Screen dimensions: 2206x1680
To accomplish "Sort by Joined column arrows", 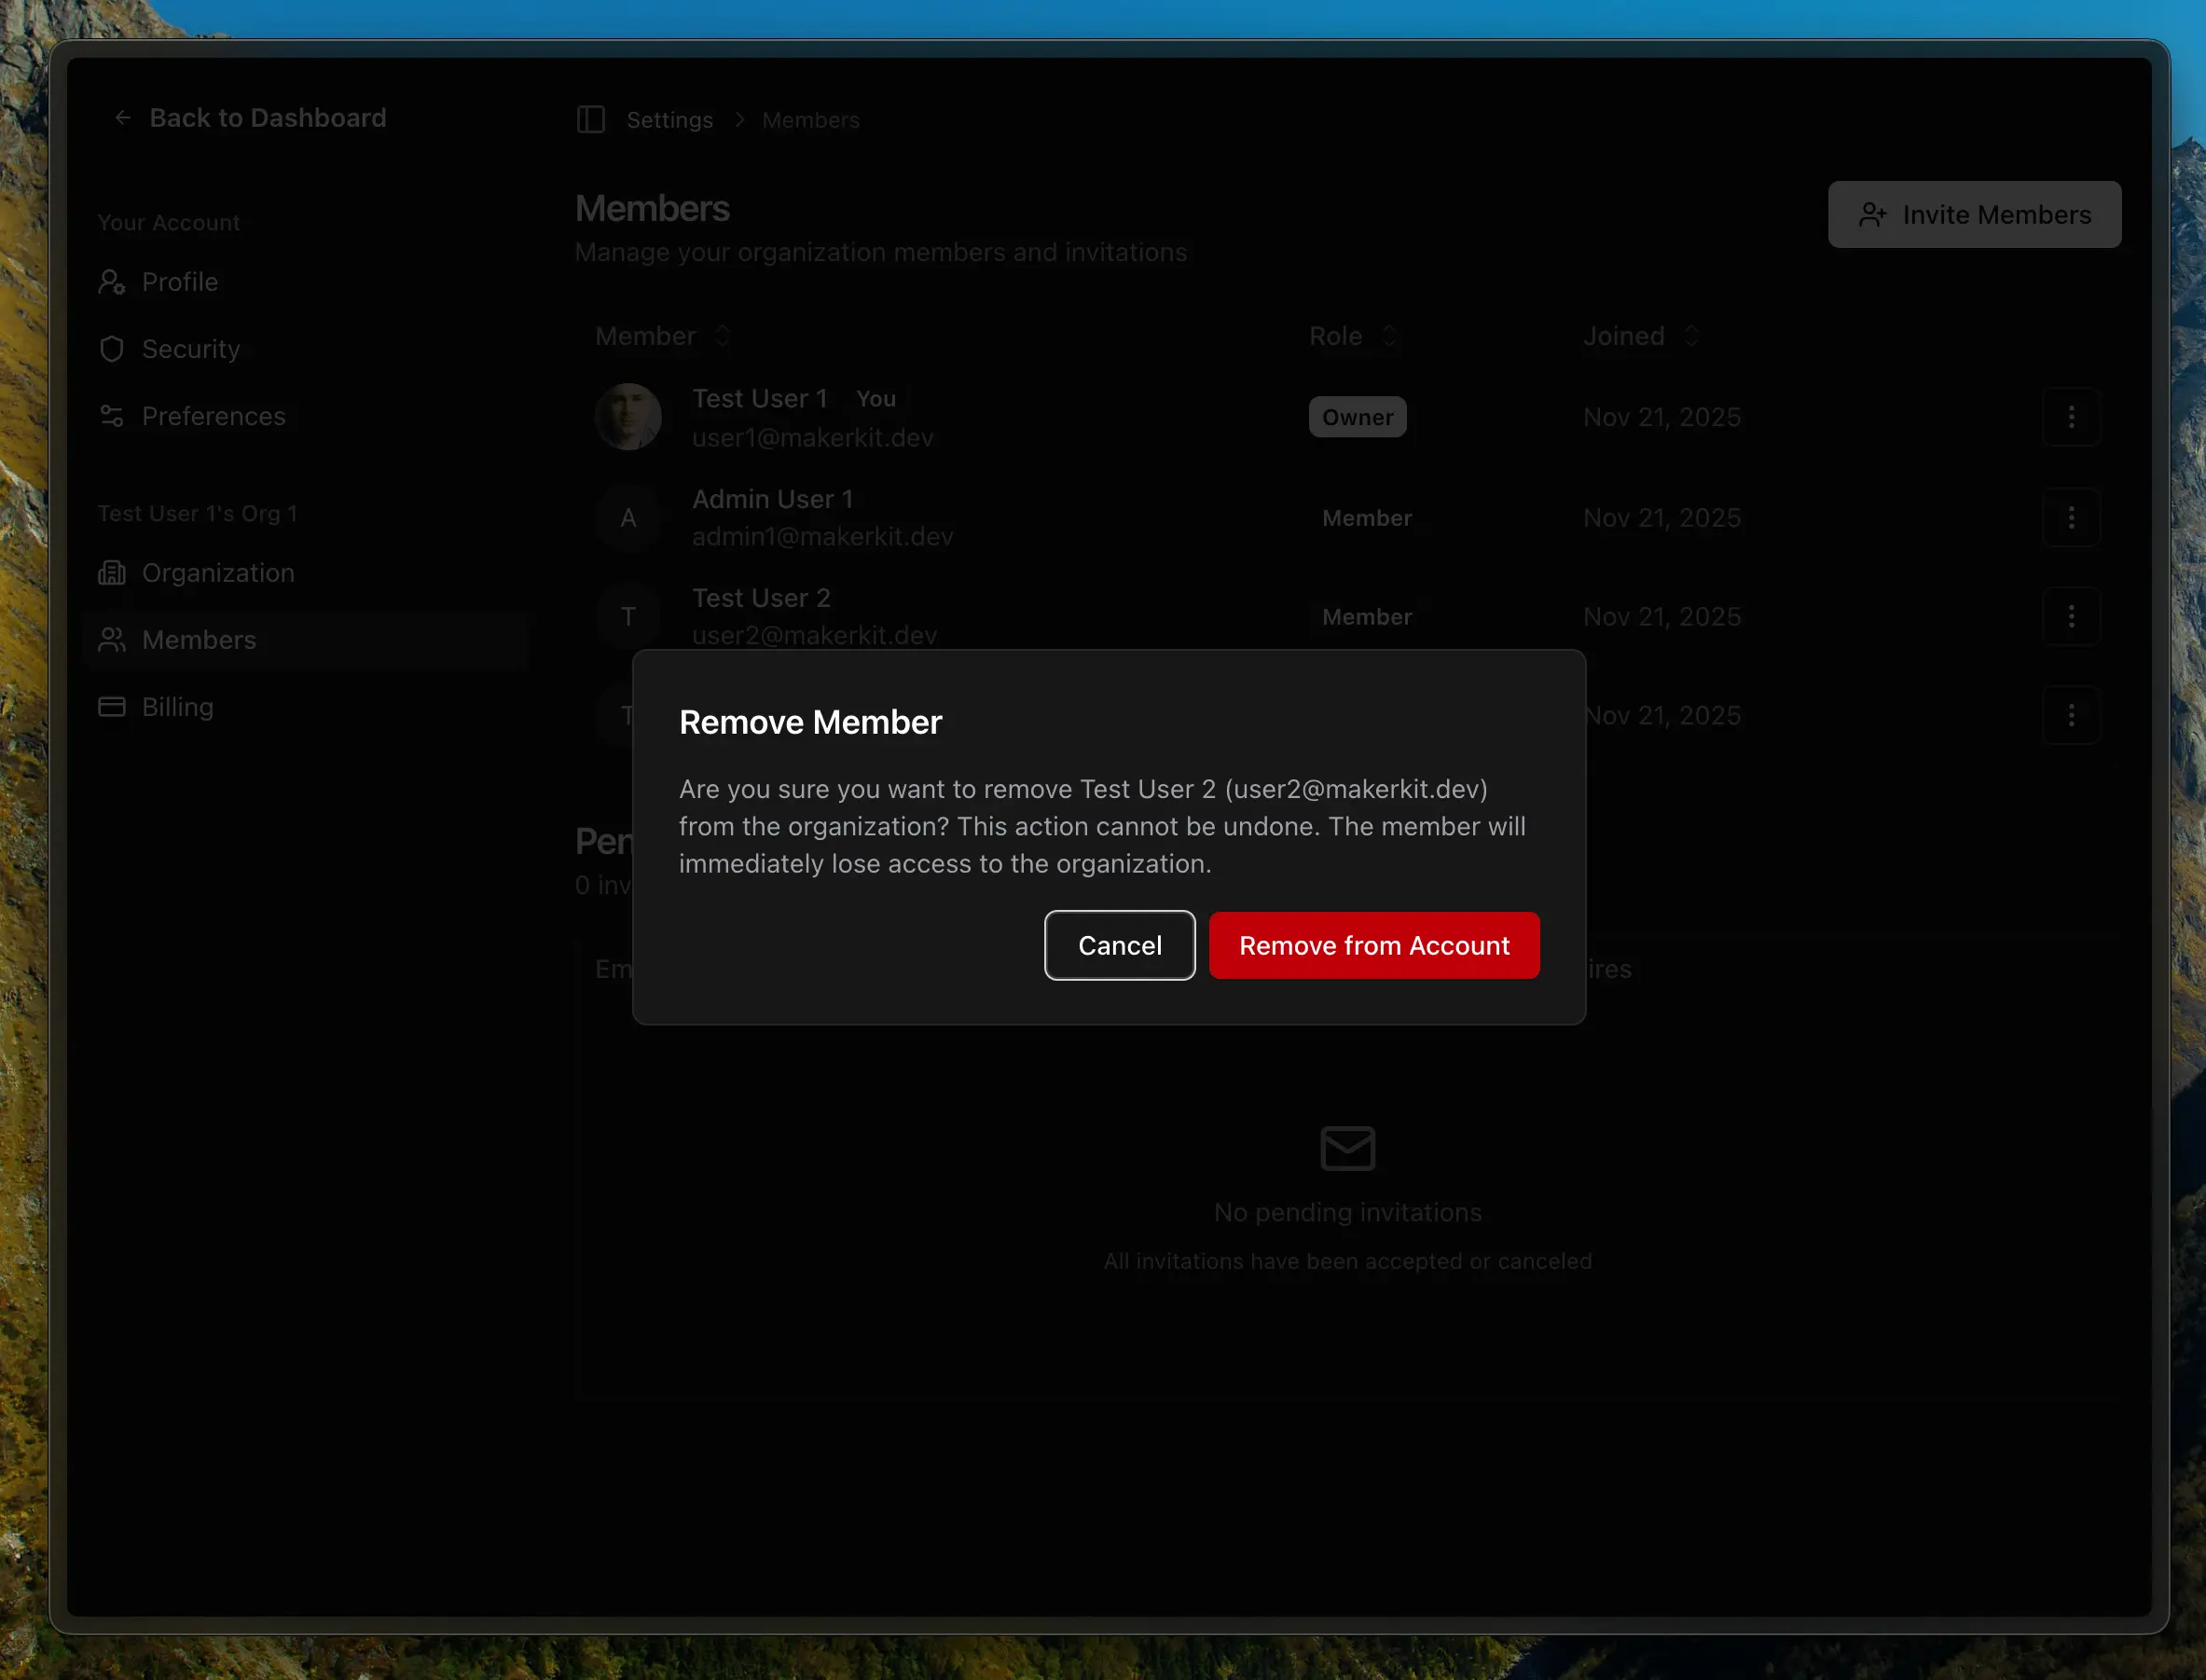I will pos(1691,336).
